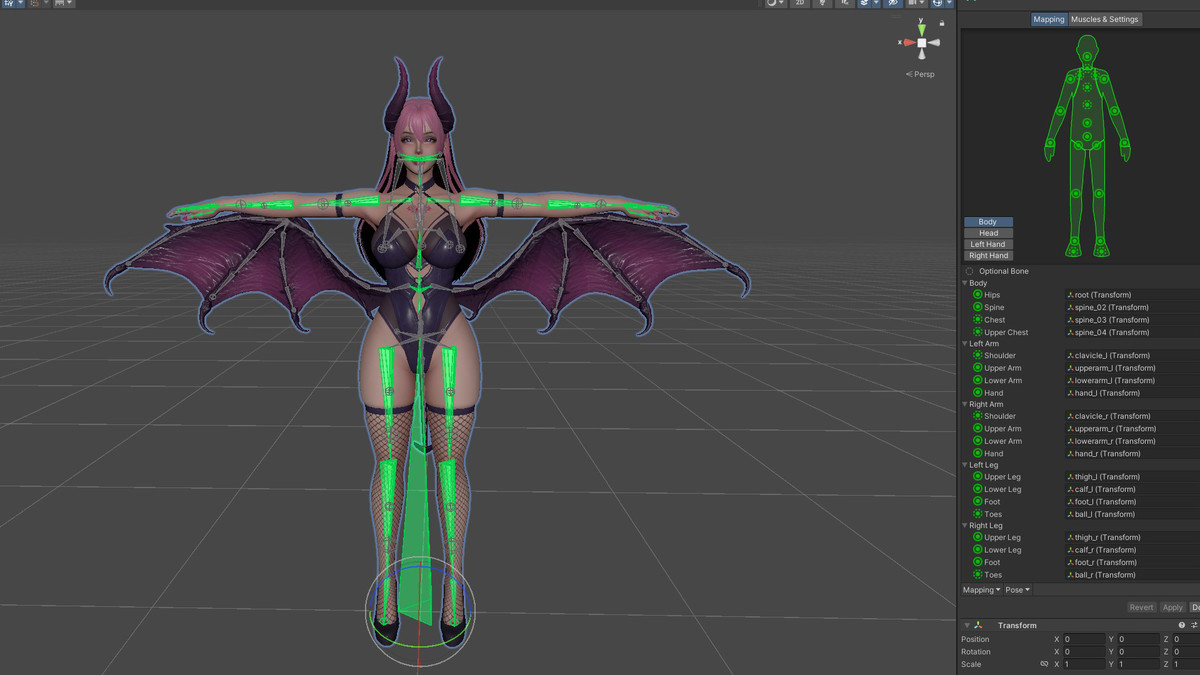Open the Mapping dropdown below bone list
1200x675 pixels.
click(x=981, y=590)
